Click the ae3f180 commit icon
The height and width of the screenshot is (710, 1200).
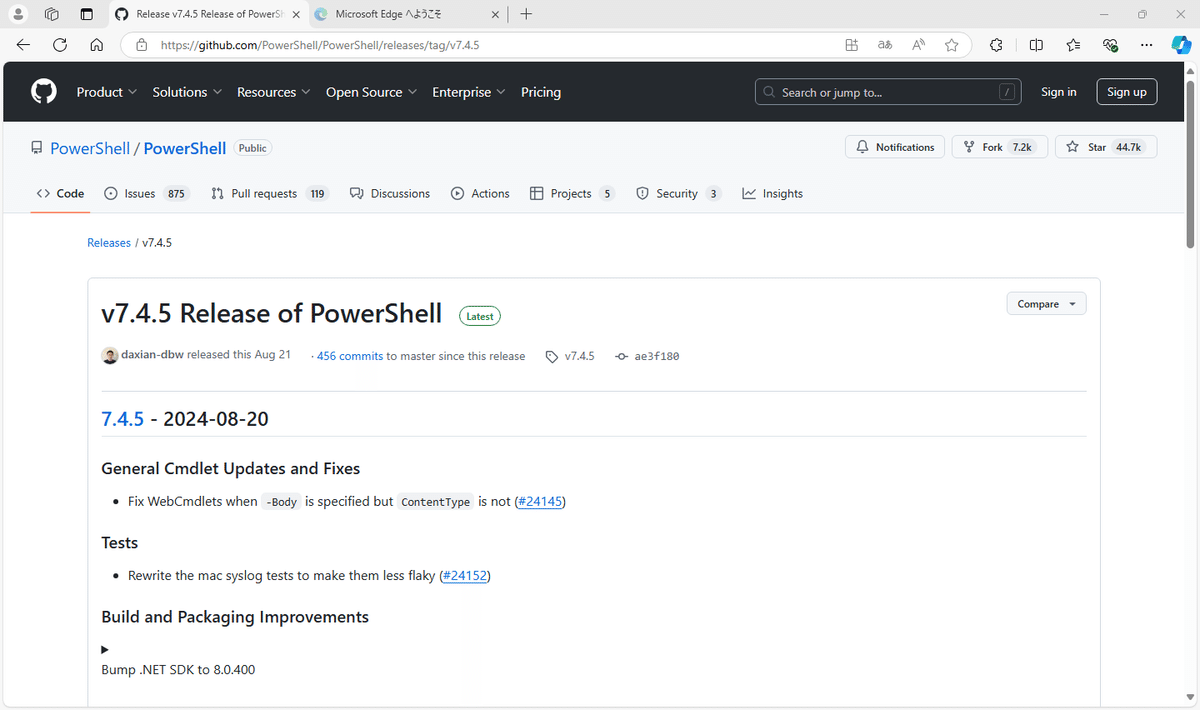(x=622, y=356)
